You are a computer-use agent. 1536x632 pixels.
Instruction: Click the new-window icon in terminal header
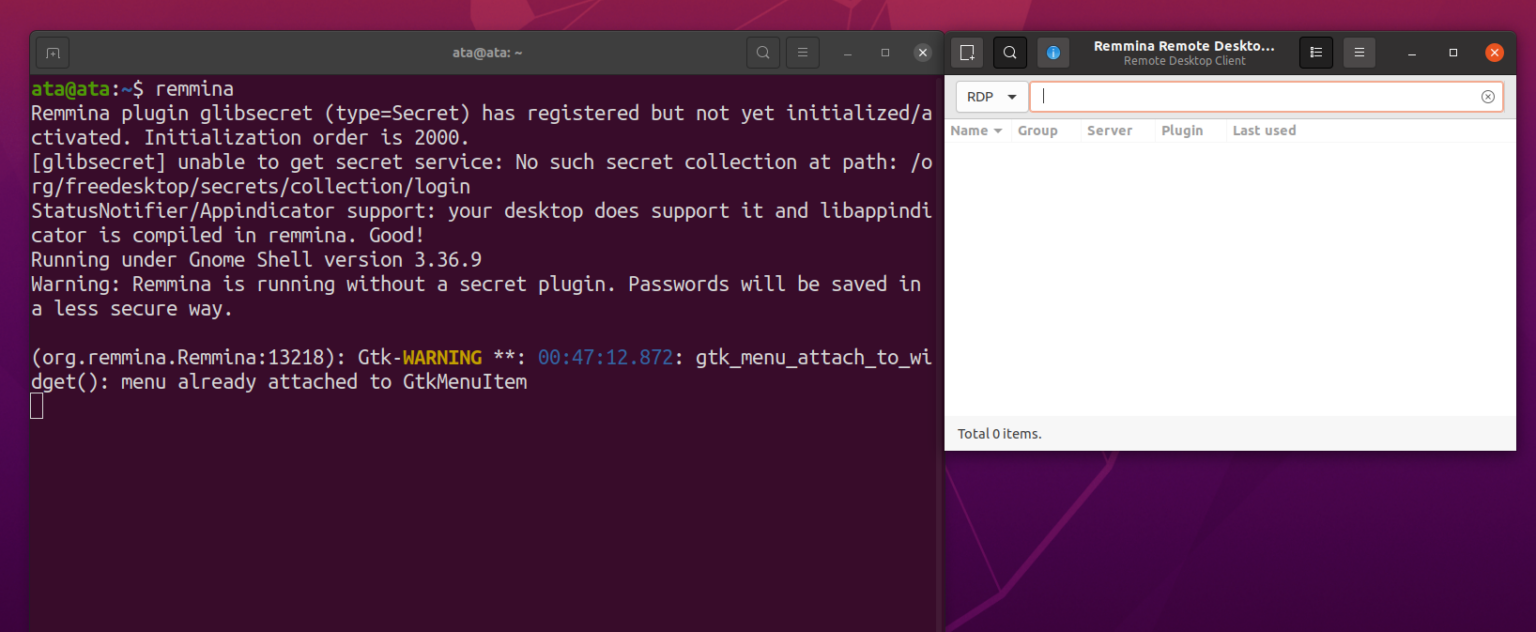point(52,52)
